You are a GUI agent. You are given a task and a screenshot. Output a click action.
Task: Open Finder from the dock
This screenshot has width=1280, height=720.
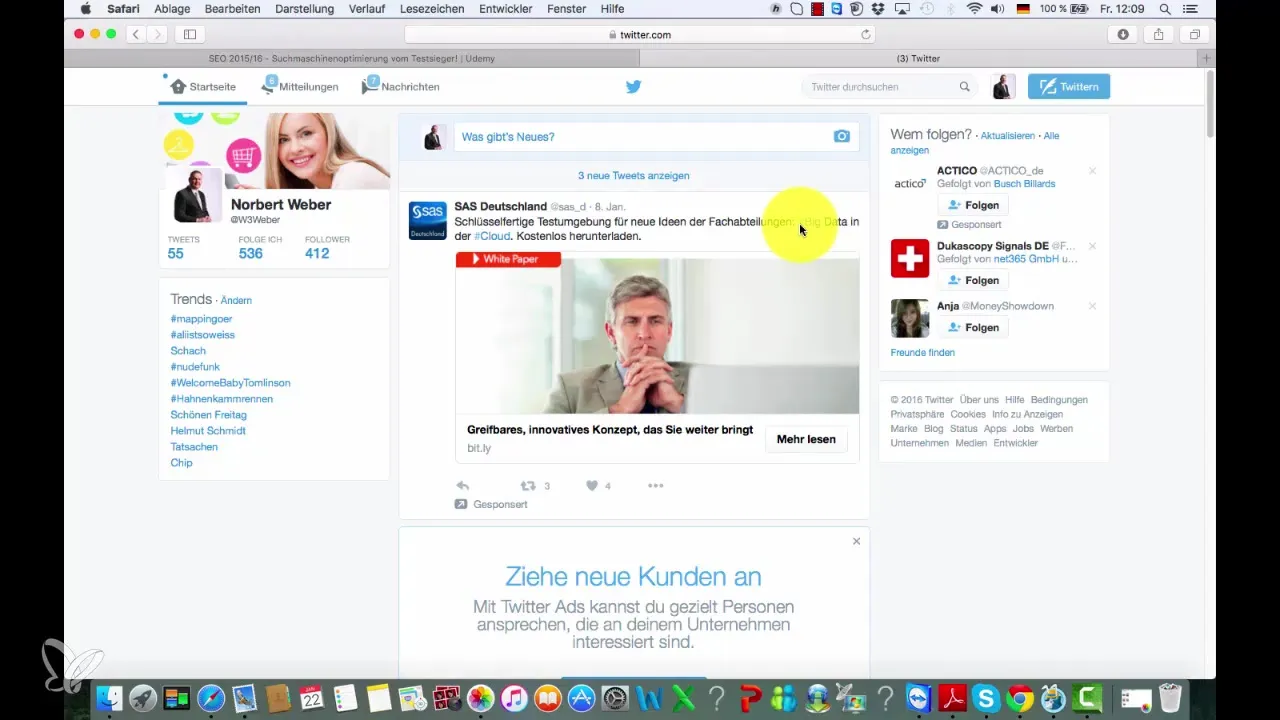click(x=110, y=697)
